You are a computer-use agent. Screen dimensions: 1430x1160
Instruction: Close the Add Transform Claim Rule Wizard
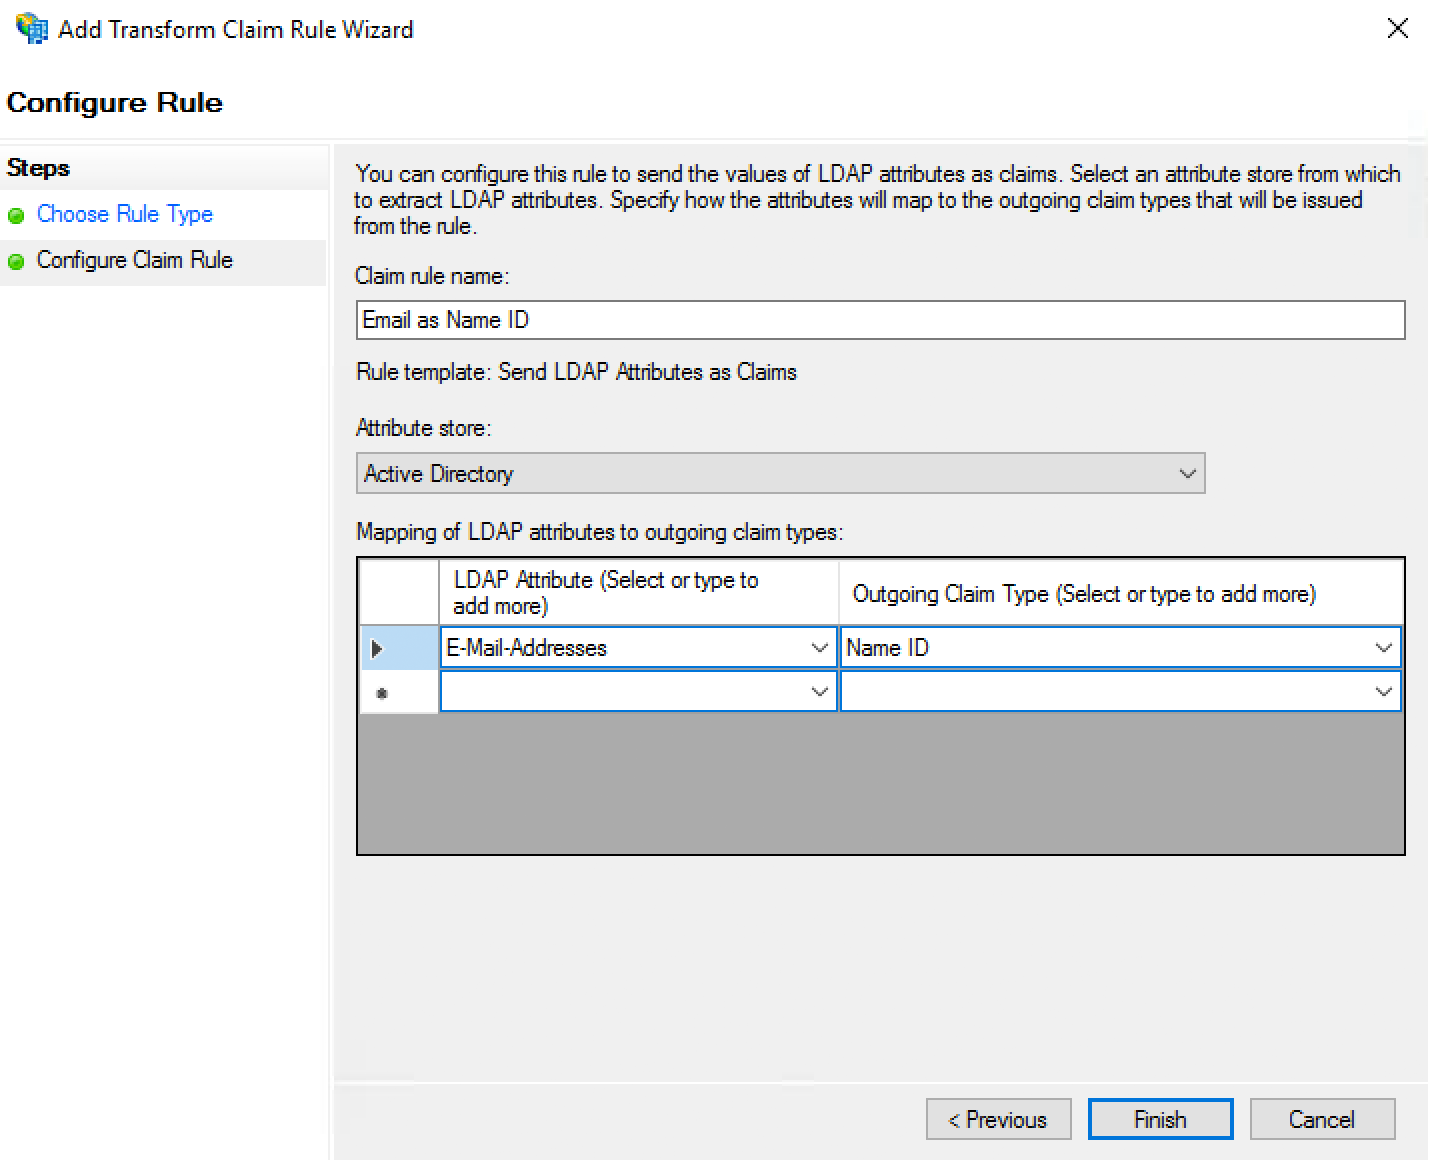click(x=1397, y=29)
